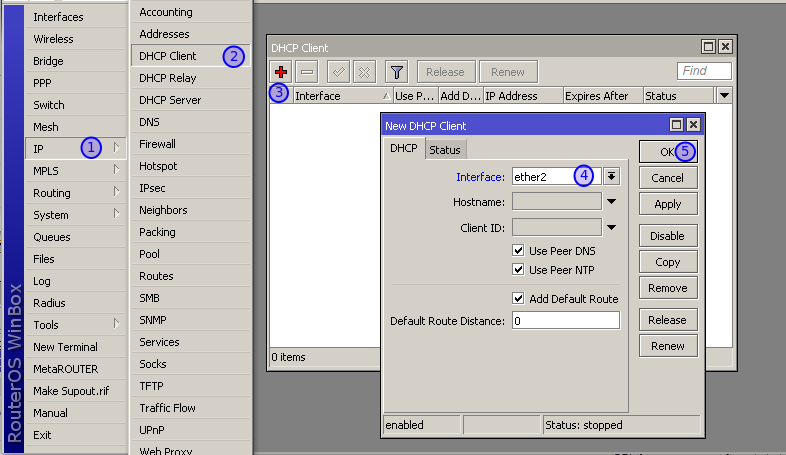
Task: Open the Firewall menu entry
Action: [157, 144]
